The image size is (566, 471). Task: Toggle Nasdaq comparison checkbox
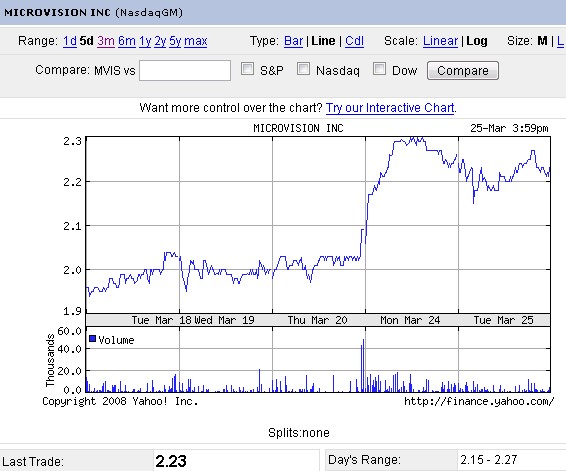(x=303, y=69)
